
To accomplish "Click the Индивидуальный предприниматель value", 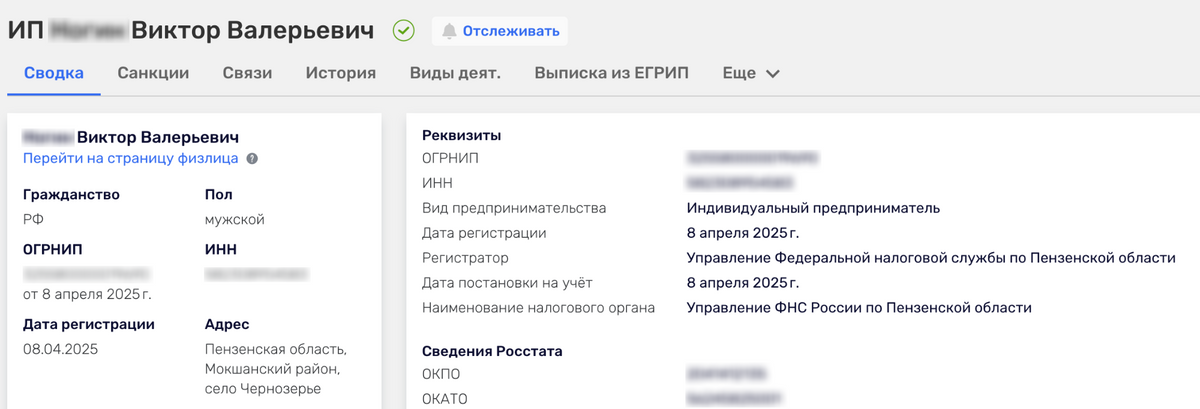I will pyautogui.click(x=814, y=208).
